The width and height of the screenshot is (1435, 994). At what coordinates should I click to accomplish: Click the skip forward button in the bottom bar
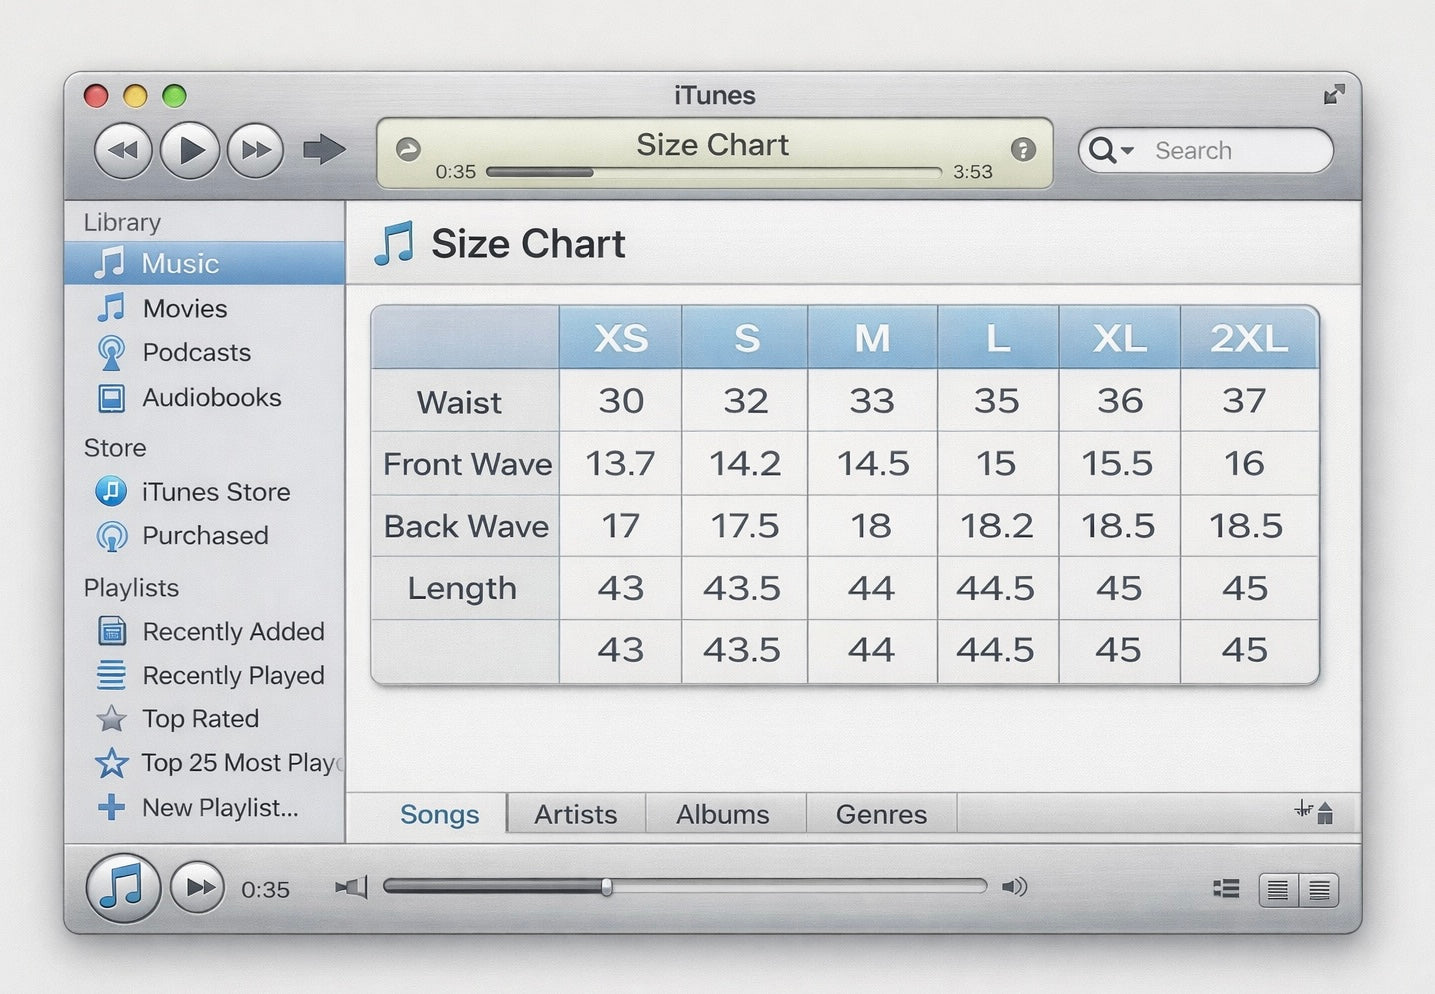pos(197,887)
